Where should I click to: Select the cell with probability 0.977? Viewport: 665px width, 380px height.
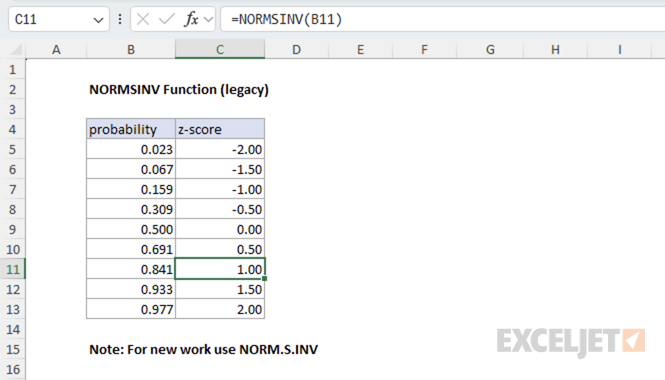(131, 309)
